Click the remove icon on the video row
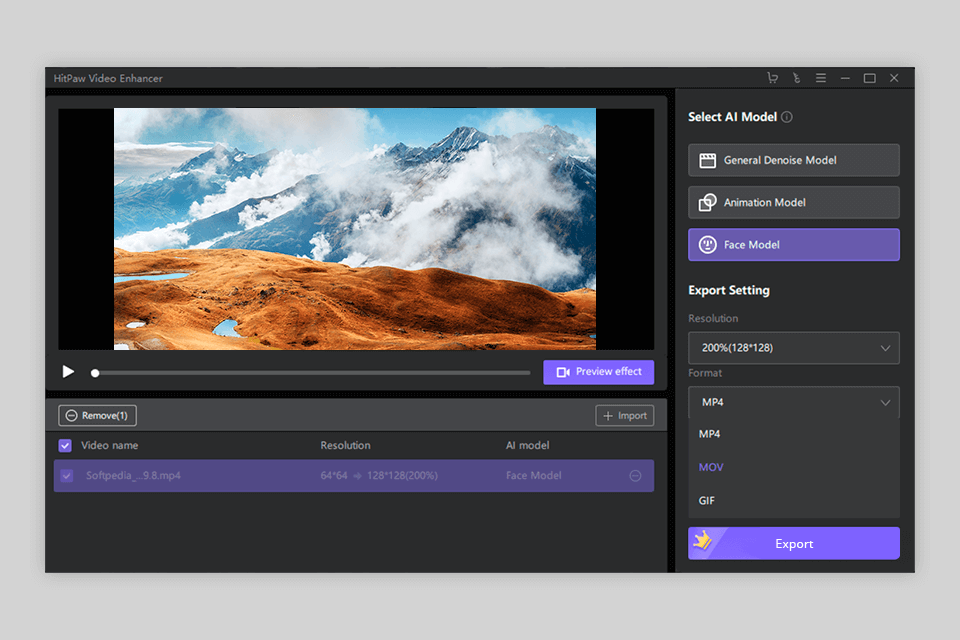960x640 pixels. 634,476
